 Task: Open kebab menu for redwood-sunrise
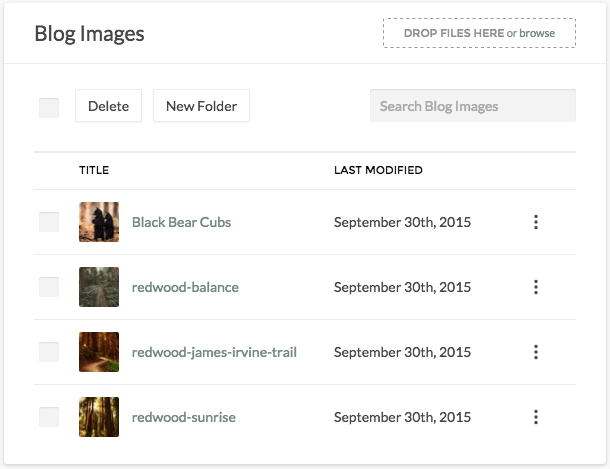pyautogui.click(x=536, y=417)
